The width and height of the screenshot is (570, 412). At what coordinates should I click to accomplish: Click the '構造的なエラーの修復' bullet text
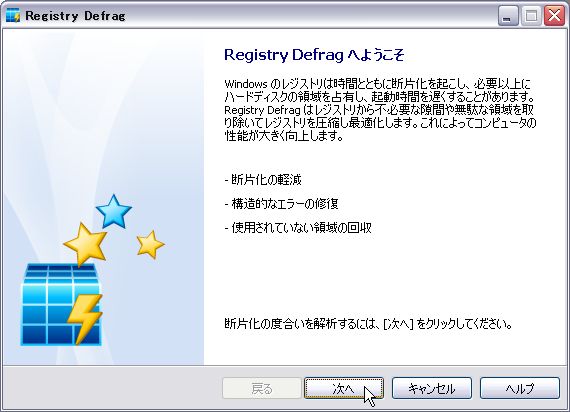[x=281, y=204]
